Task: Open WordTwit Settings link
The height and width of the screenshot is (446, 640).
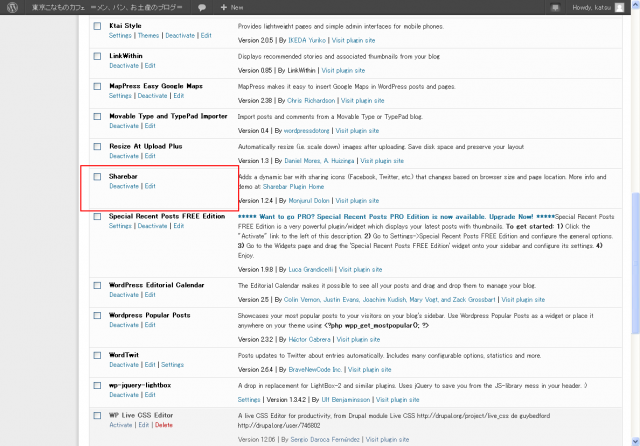Action: tap(172, 365)
